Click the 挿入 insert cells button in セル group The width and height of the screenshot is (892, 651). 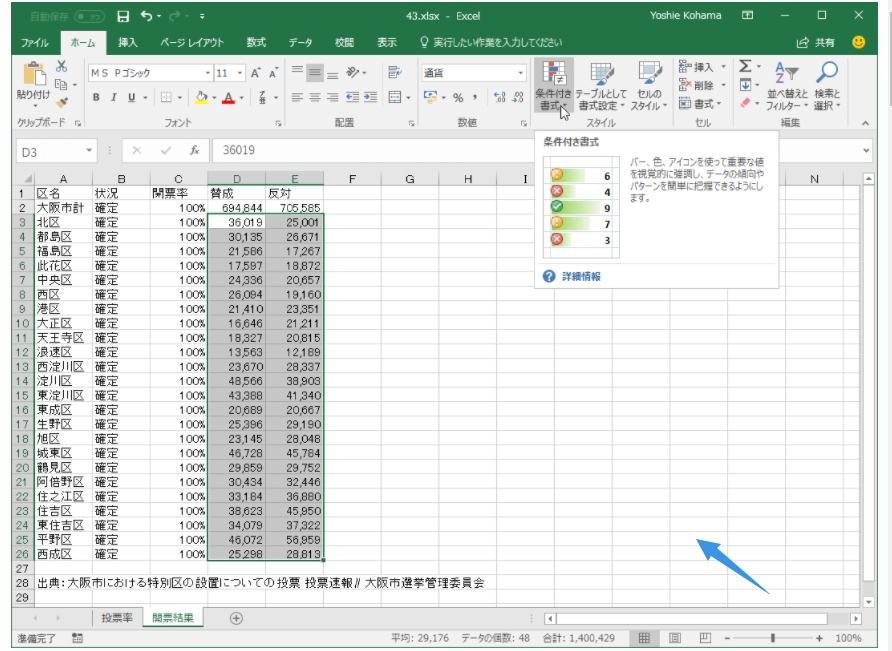pos(703,67)
